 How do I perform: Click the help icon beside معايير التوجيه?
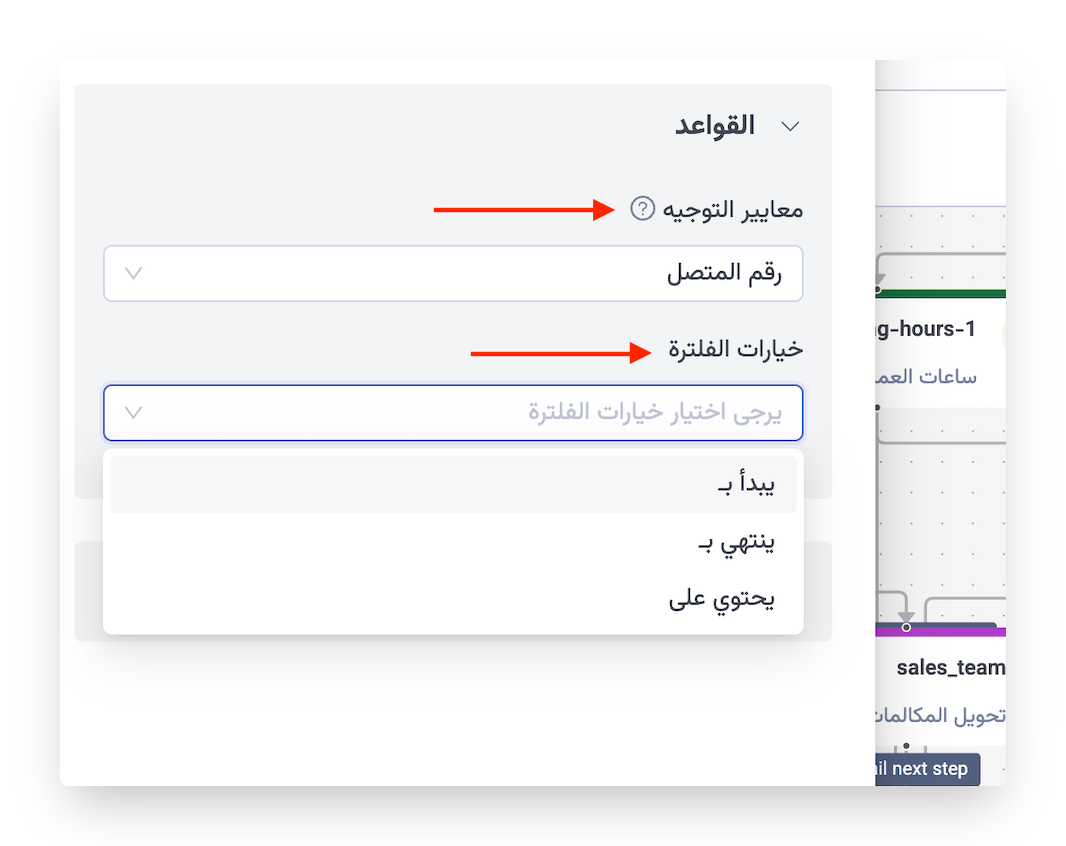tap(642, 210)
